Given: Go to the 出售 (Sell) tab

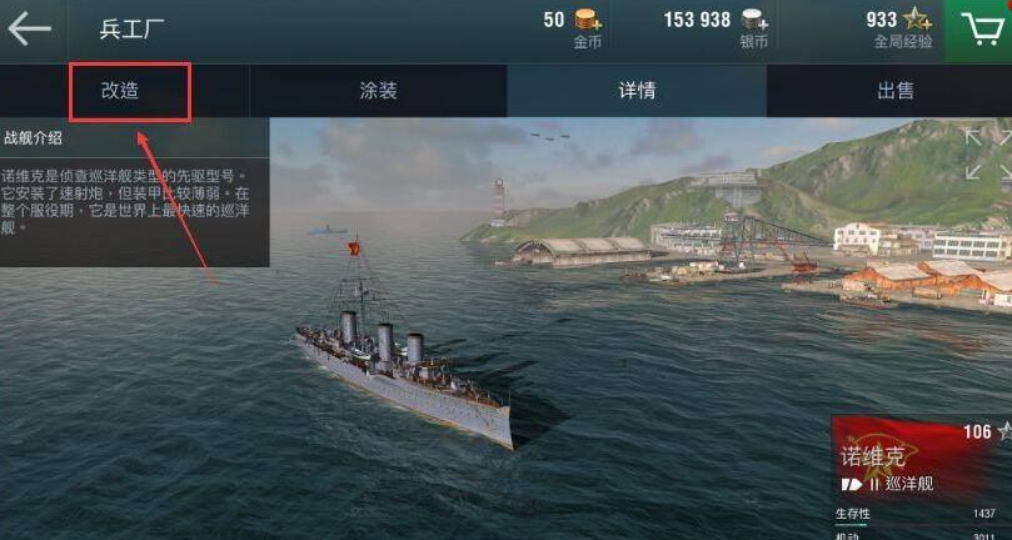Looking at the screenshot, I should (x=895, y=91).
